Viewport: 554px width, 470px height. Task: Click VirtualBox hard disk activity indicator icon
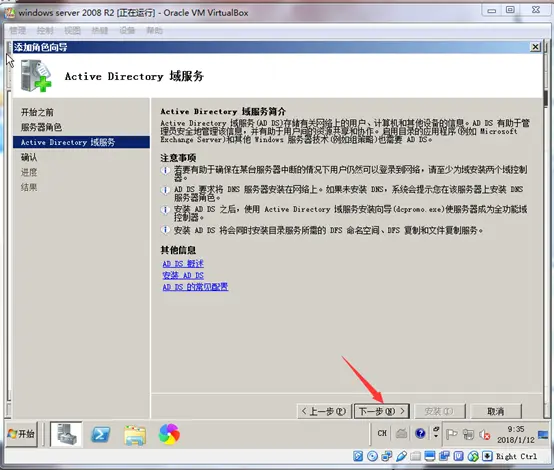click(x=358, y=456)
